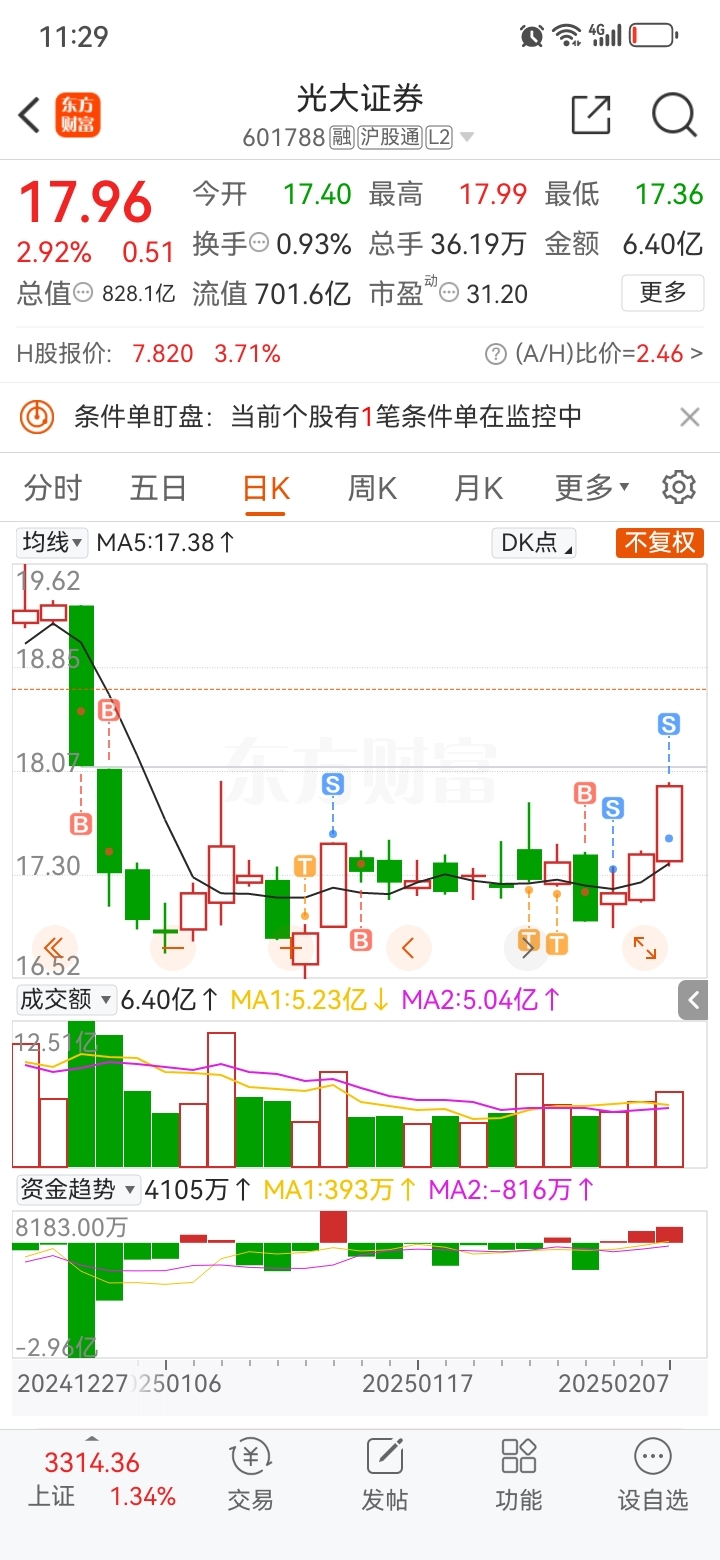Open the side panel arrow tab
Screen dimensions: 720x1560
(x=693, y=1000)
